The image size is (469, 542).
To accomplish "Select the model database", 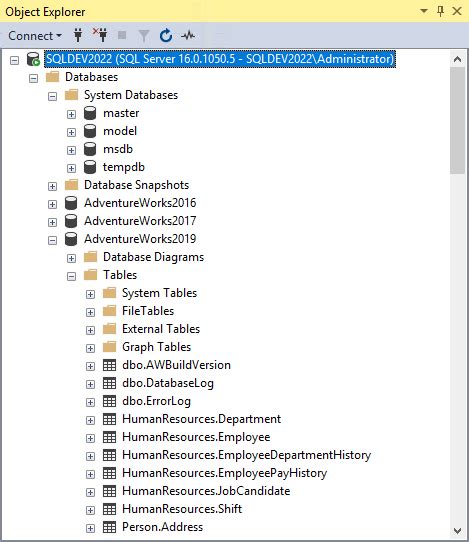I will click(120, 131).
